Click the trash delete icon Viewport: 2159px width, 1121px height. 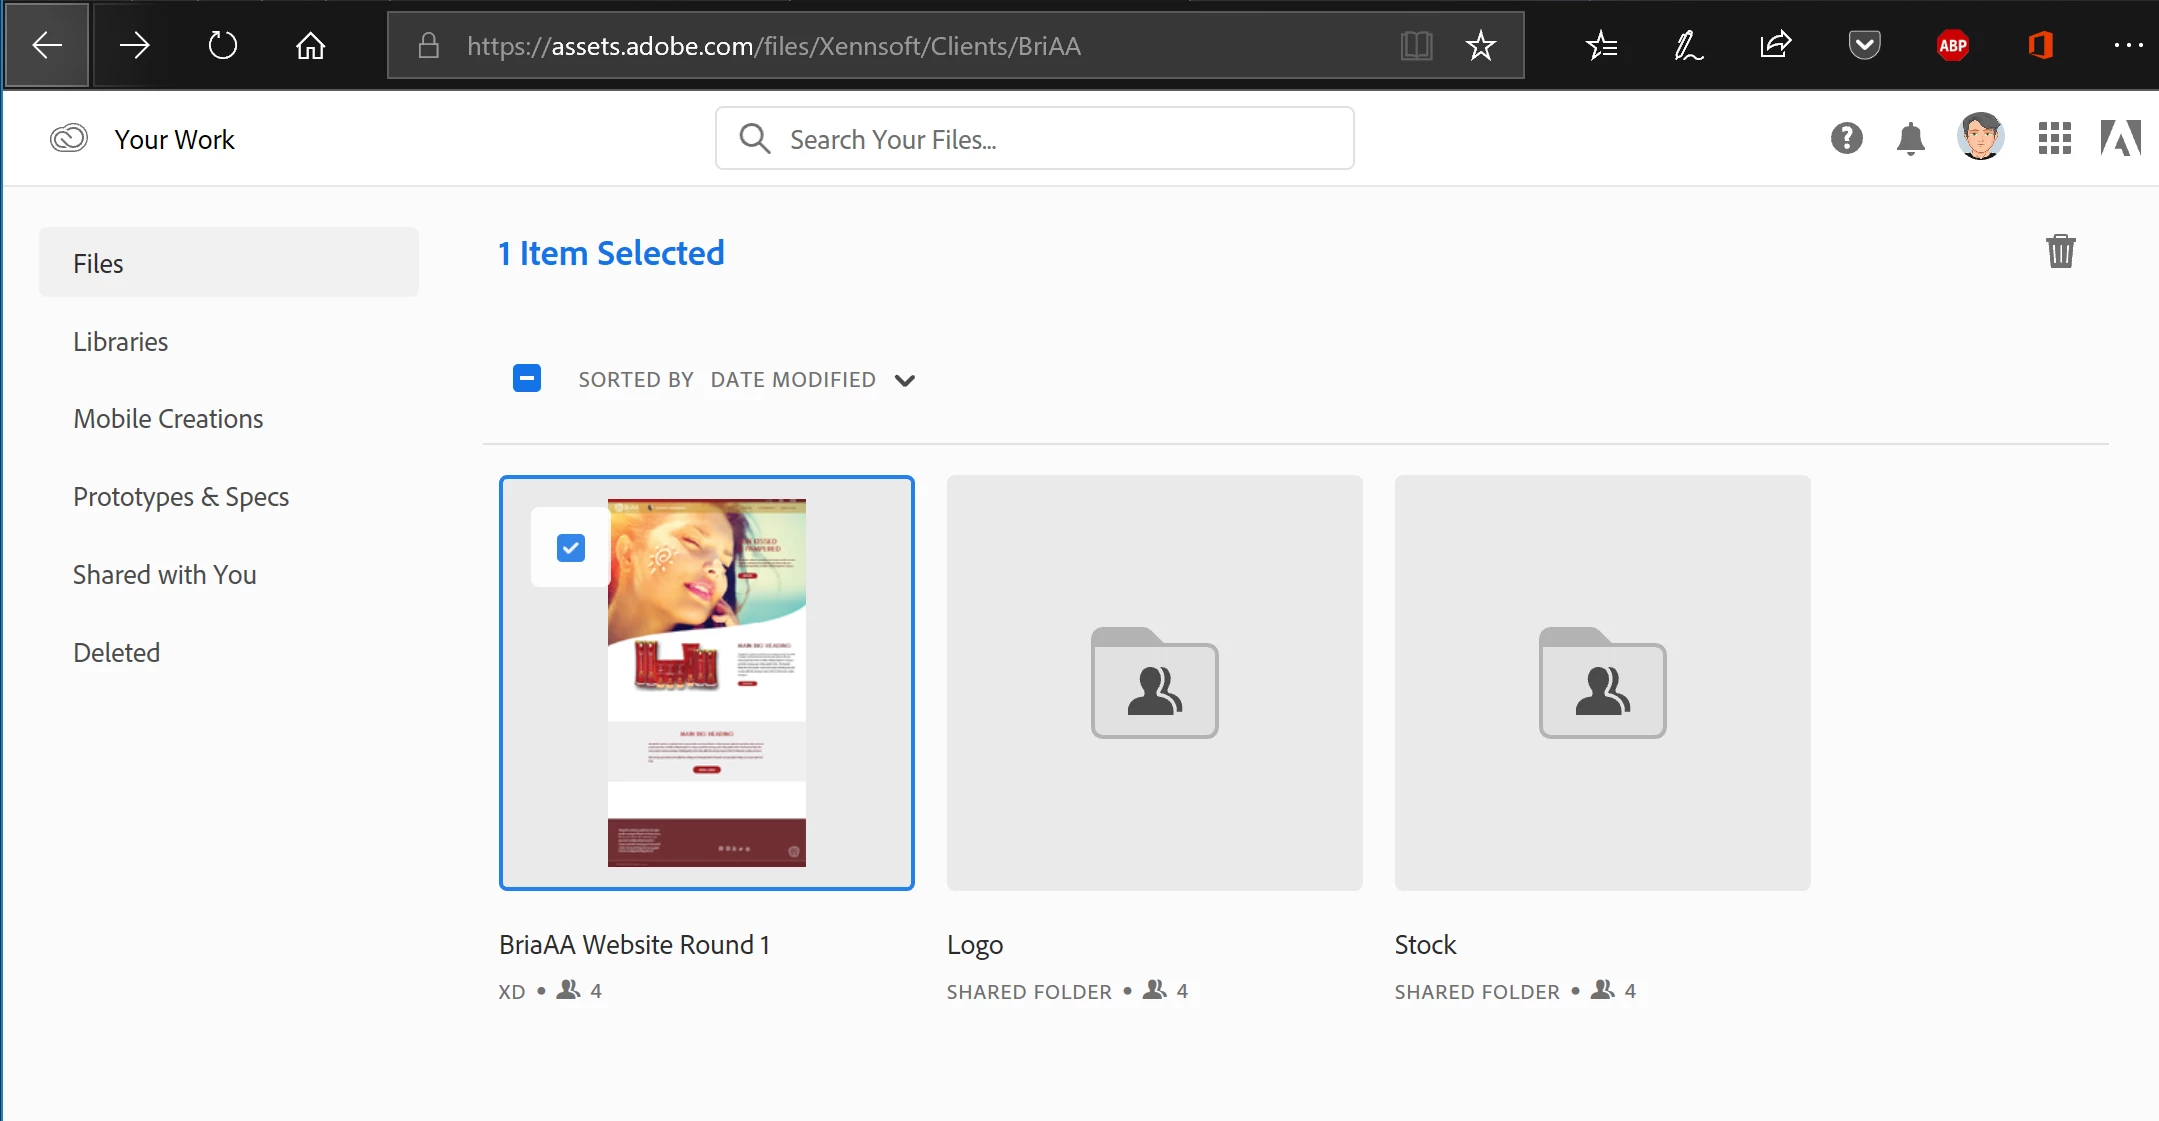point(2060,251)
